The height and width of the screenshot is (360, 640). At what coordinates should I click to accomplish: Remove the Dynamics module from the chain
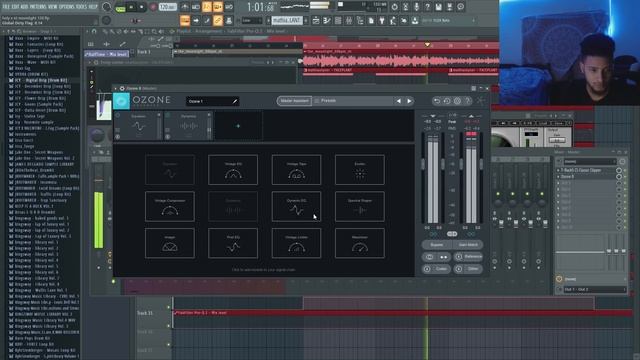209,115
